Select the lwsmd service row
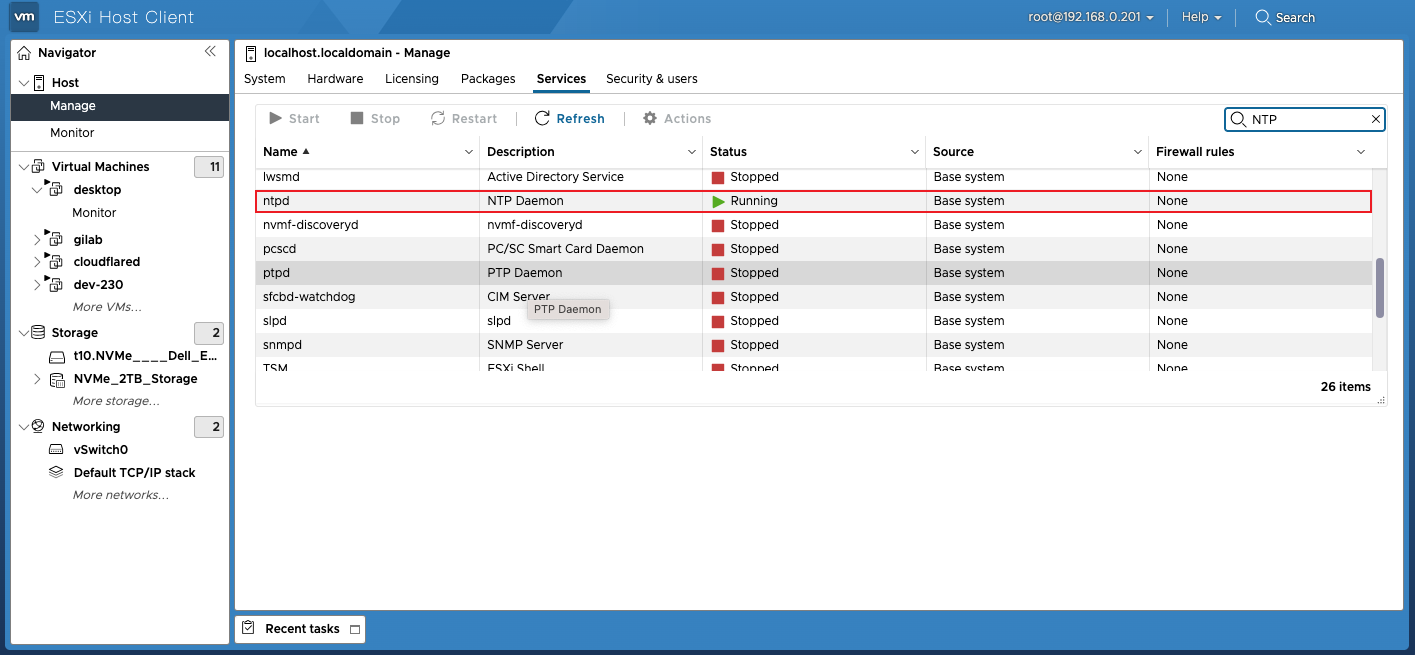 813,177
